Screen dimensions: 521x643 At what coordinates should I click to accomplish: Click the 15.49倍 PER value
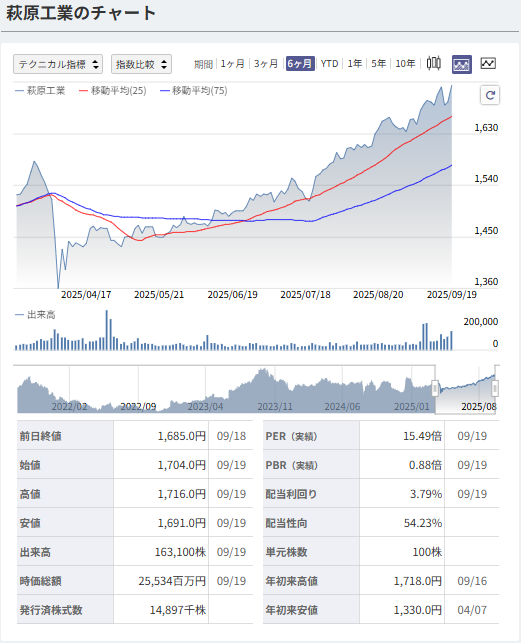tap(423, 436)
